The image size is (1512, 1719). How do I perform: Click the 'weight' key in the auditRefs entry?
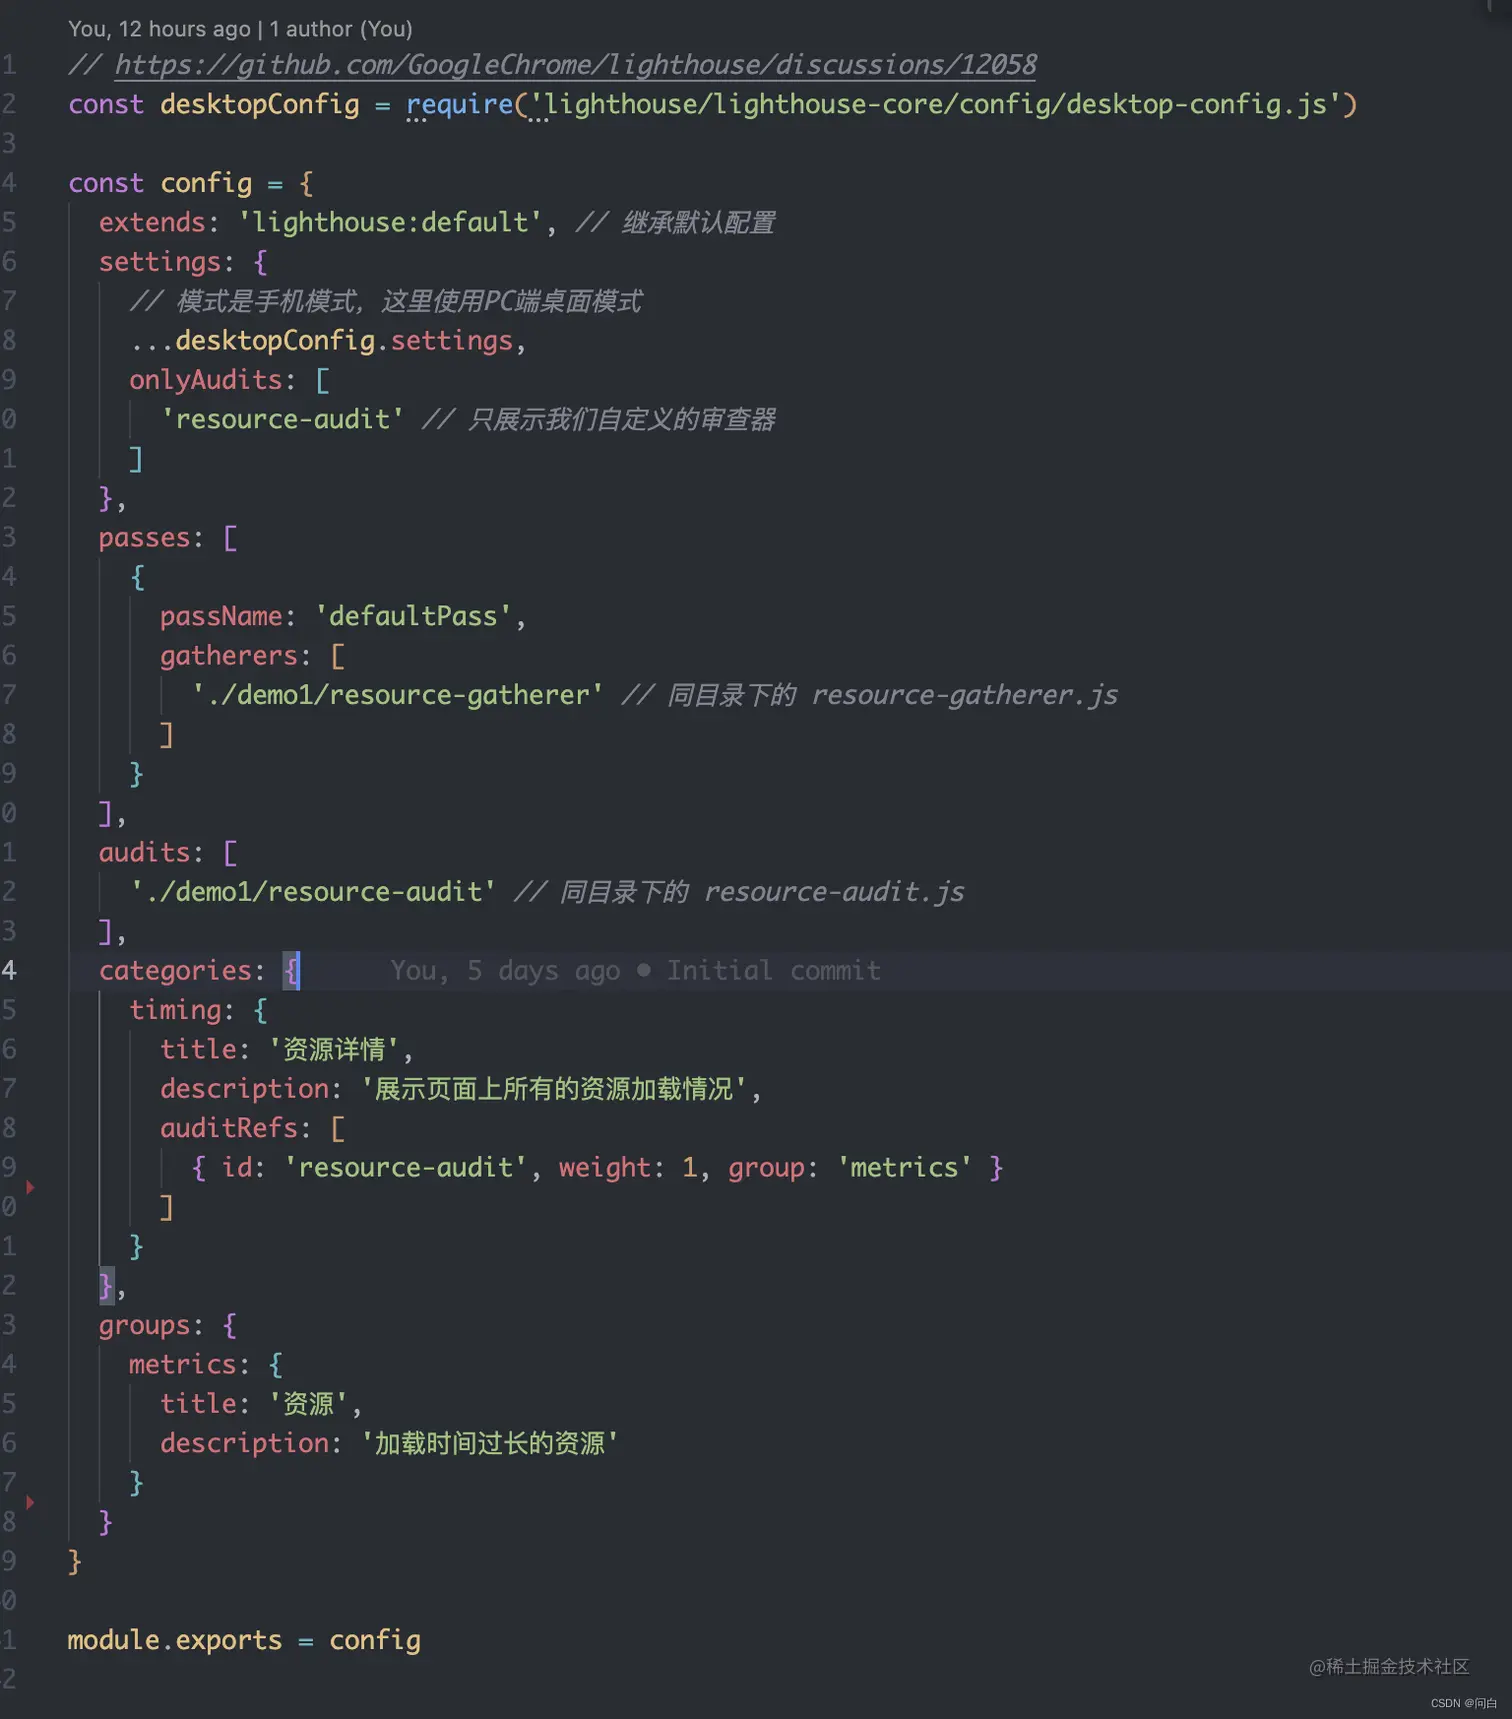point(604,1168)
